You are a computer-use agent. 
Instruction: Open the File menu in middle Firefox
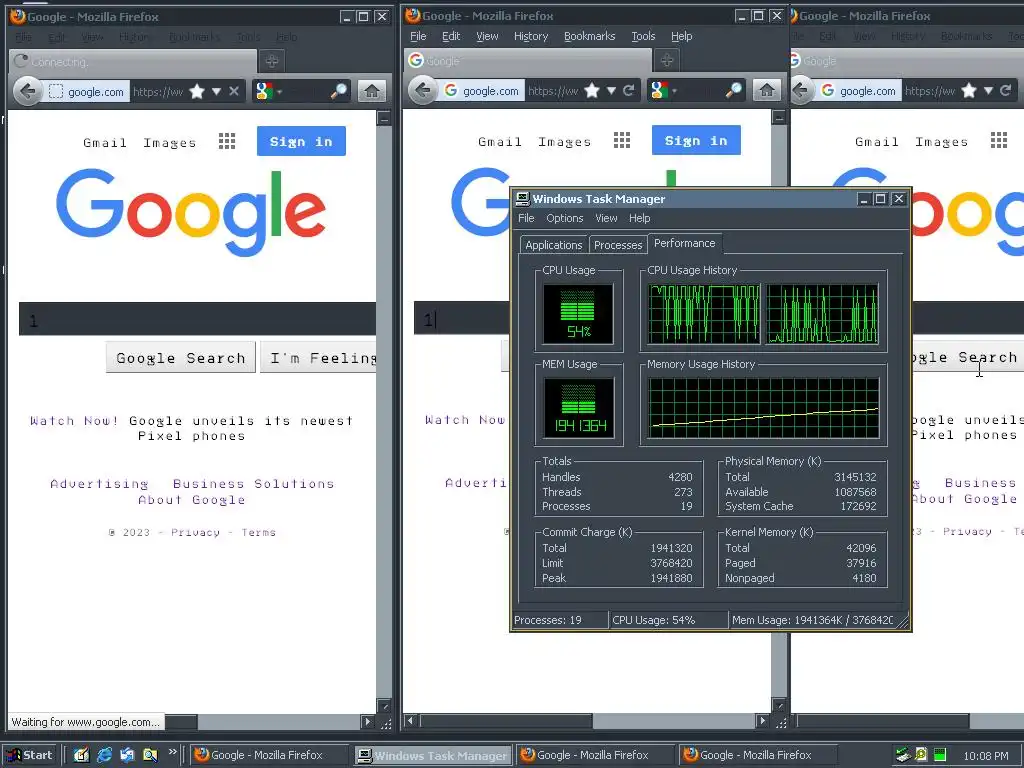tap(418, 37)
